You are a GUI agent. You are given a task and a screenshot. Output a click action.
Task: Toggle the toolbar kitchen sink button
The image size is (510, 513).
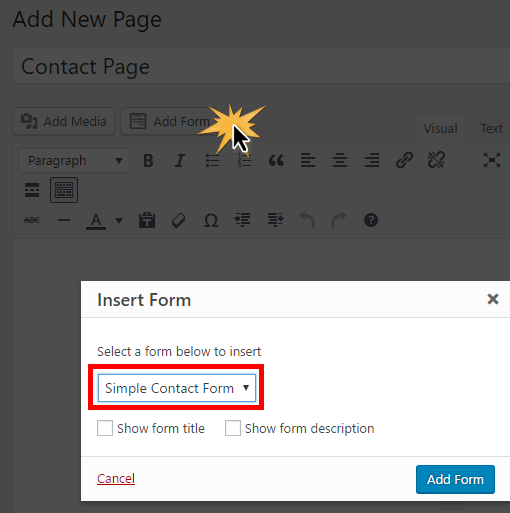coord(64,190)
